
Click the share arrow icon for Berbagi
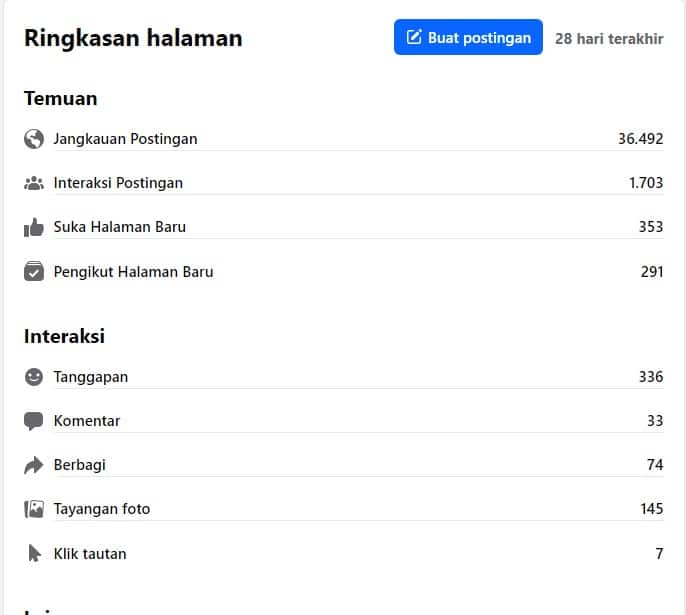(34, 465)
